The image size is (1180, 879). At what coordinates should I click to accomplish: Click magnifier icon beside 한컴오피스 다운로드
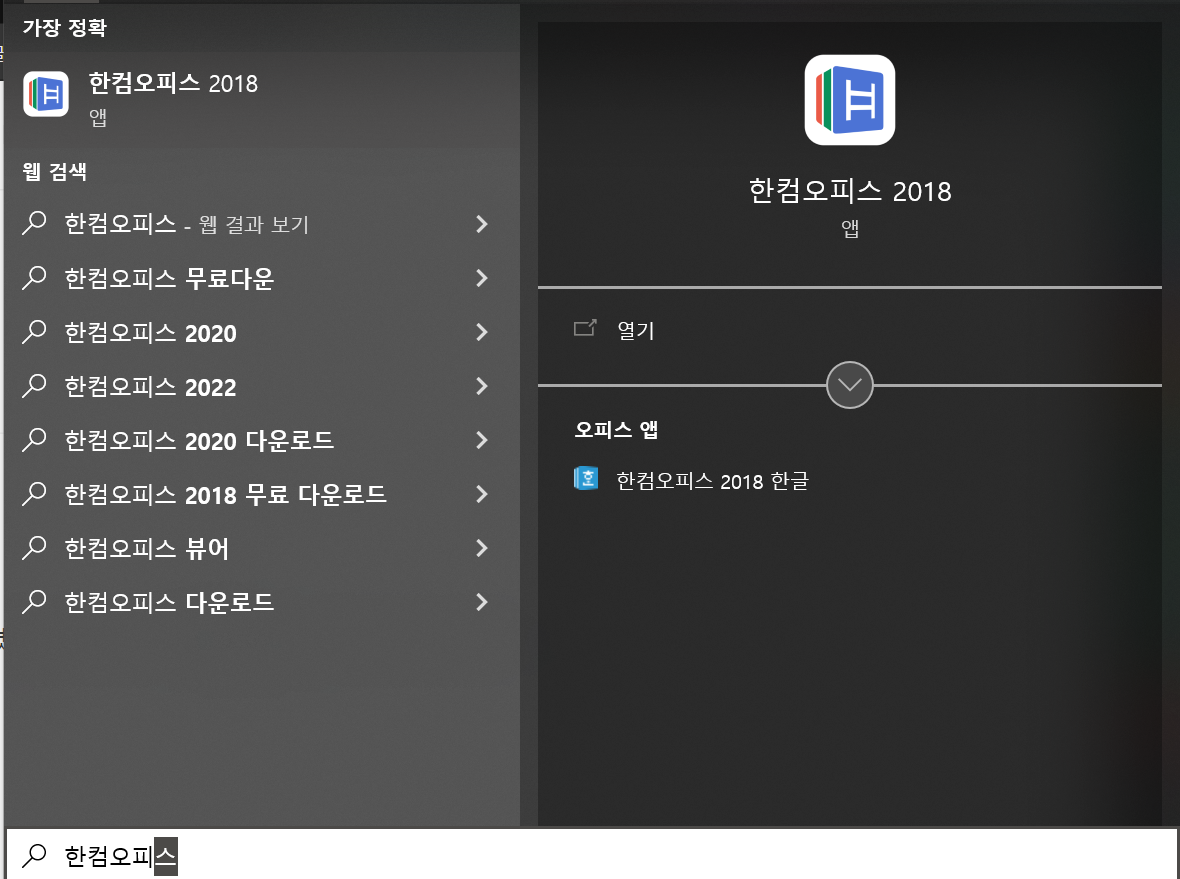[35, 602]
